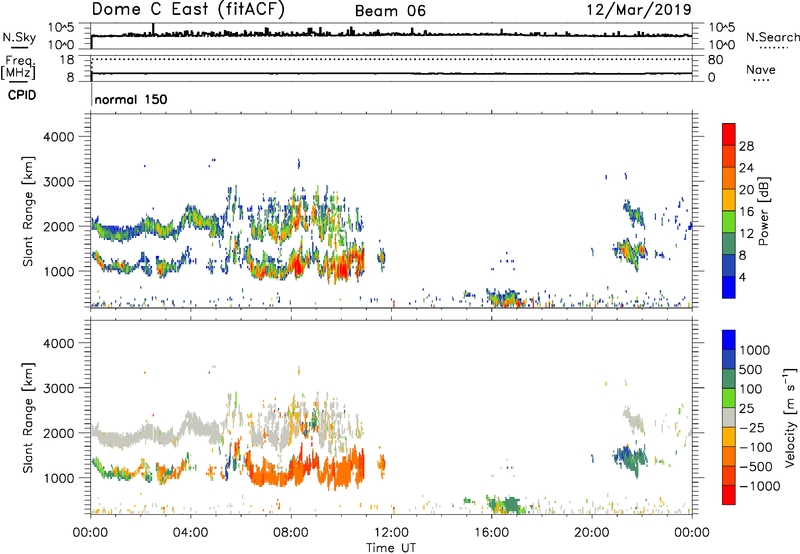The width and height of the screenshot is (800, 554).
Task: Click the '20' tick on Power colorbar
Action: (x=746, y=190)
